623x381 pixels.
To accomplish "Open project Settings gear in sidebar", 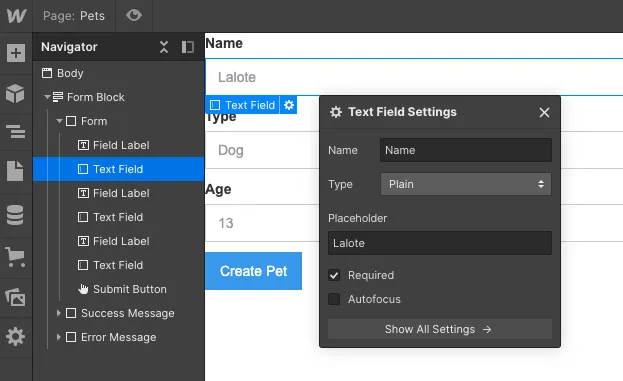I will (15, 337).
